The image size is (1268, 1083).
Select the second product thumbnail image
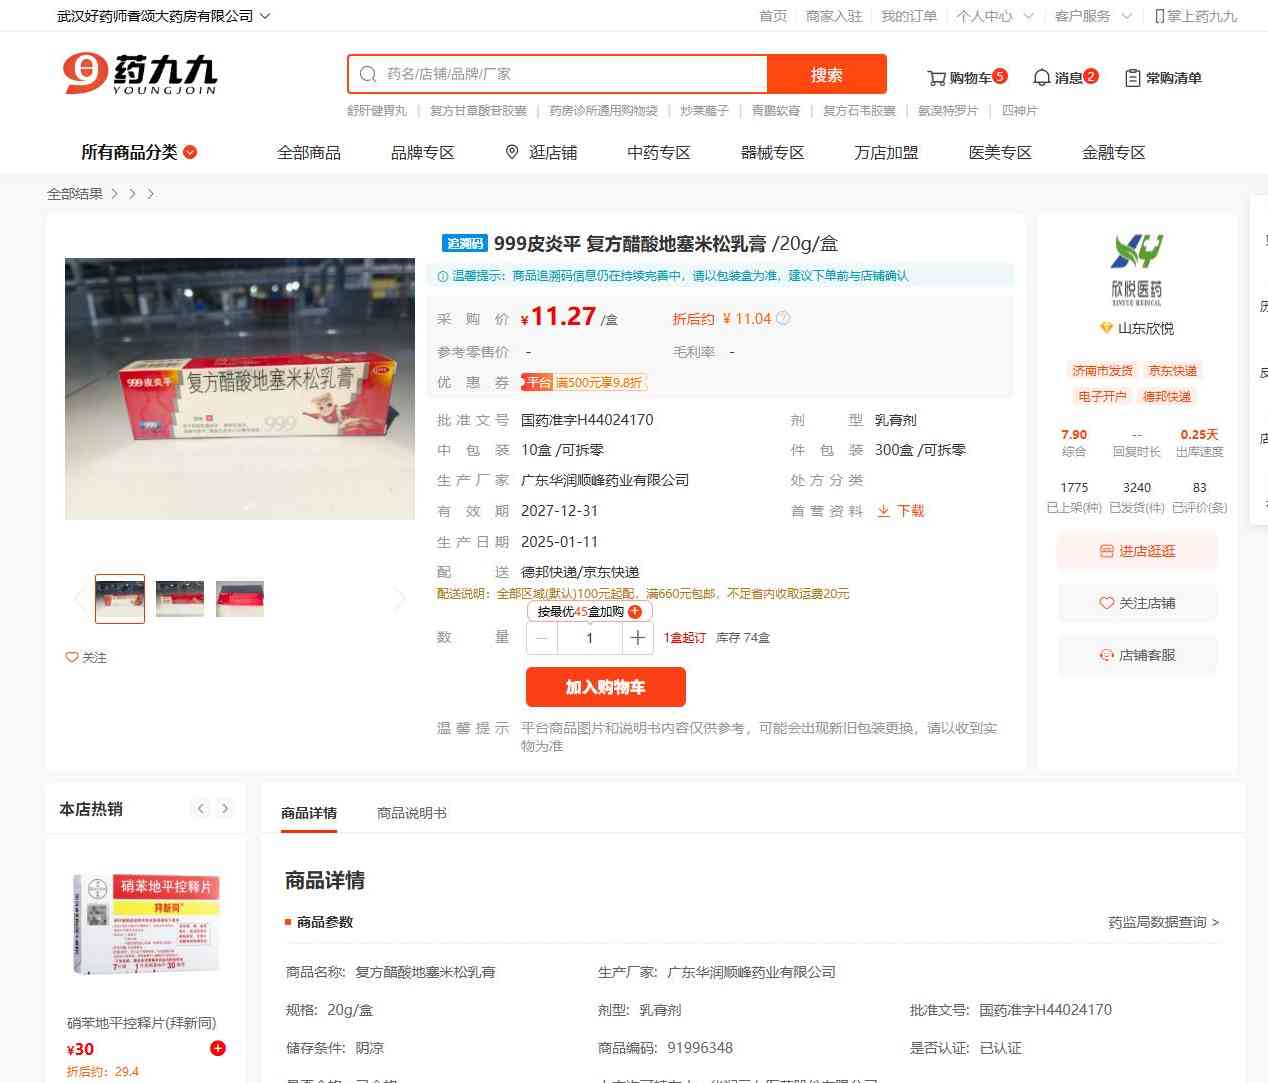[x=180, y=599]
